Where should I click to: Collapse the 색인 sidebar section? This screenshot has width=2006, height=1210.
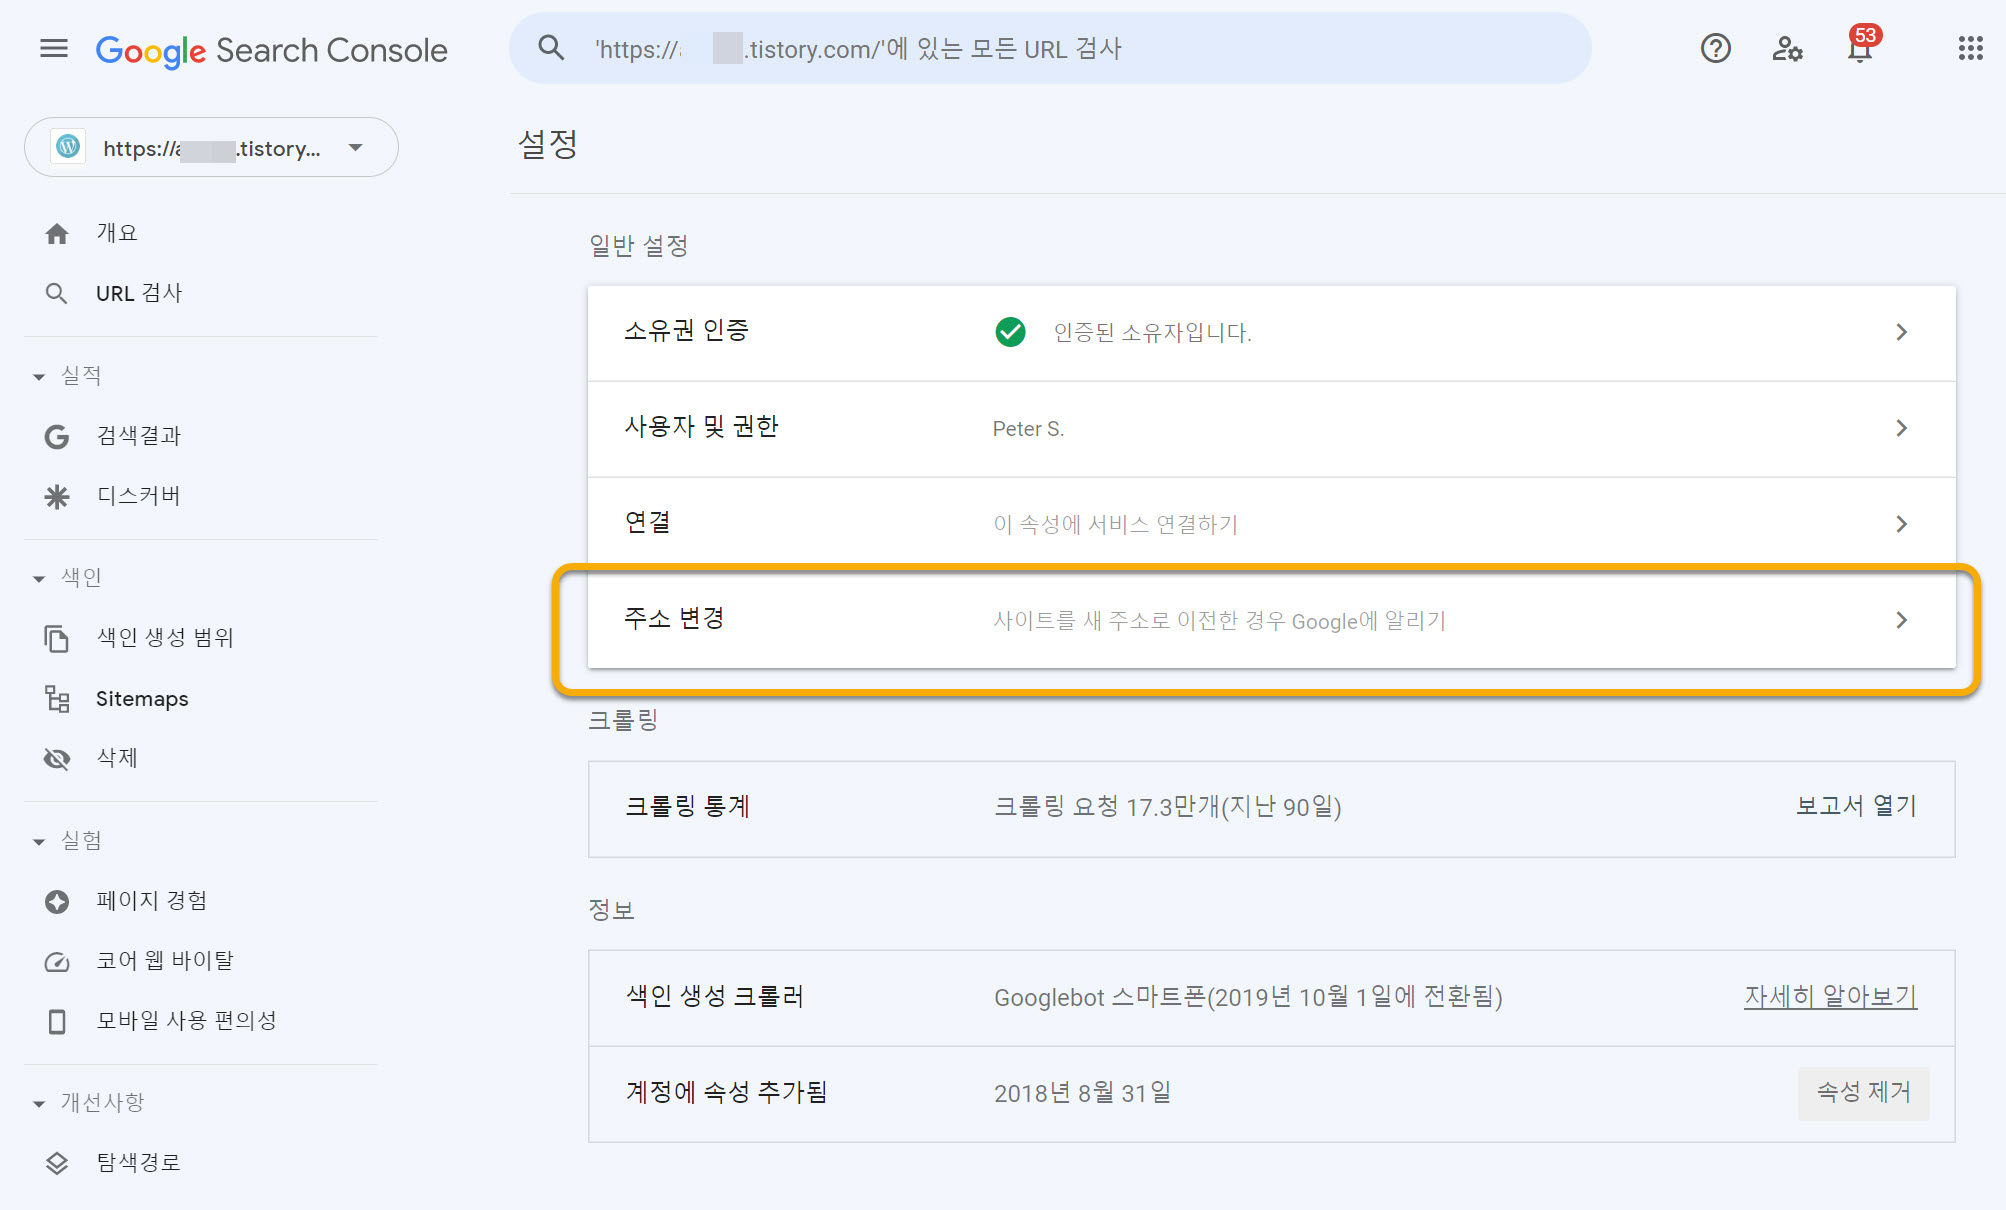39,578
